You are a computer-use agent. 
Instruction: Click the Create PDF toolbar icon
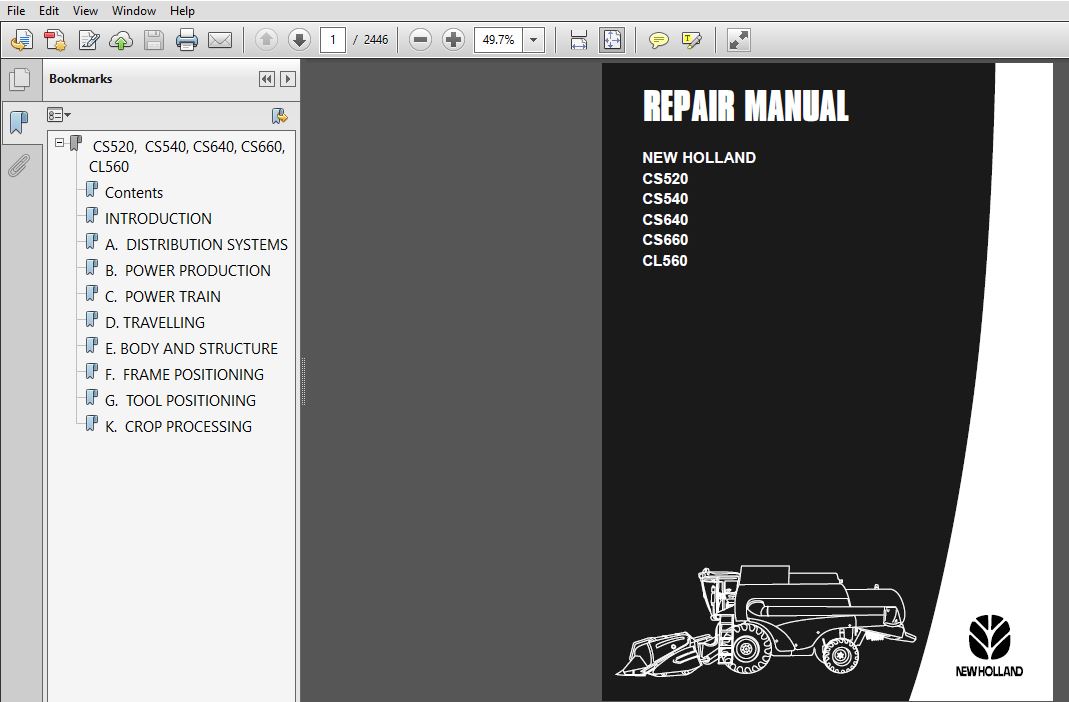(x=55, y=40)
